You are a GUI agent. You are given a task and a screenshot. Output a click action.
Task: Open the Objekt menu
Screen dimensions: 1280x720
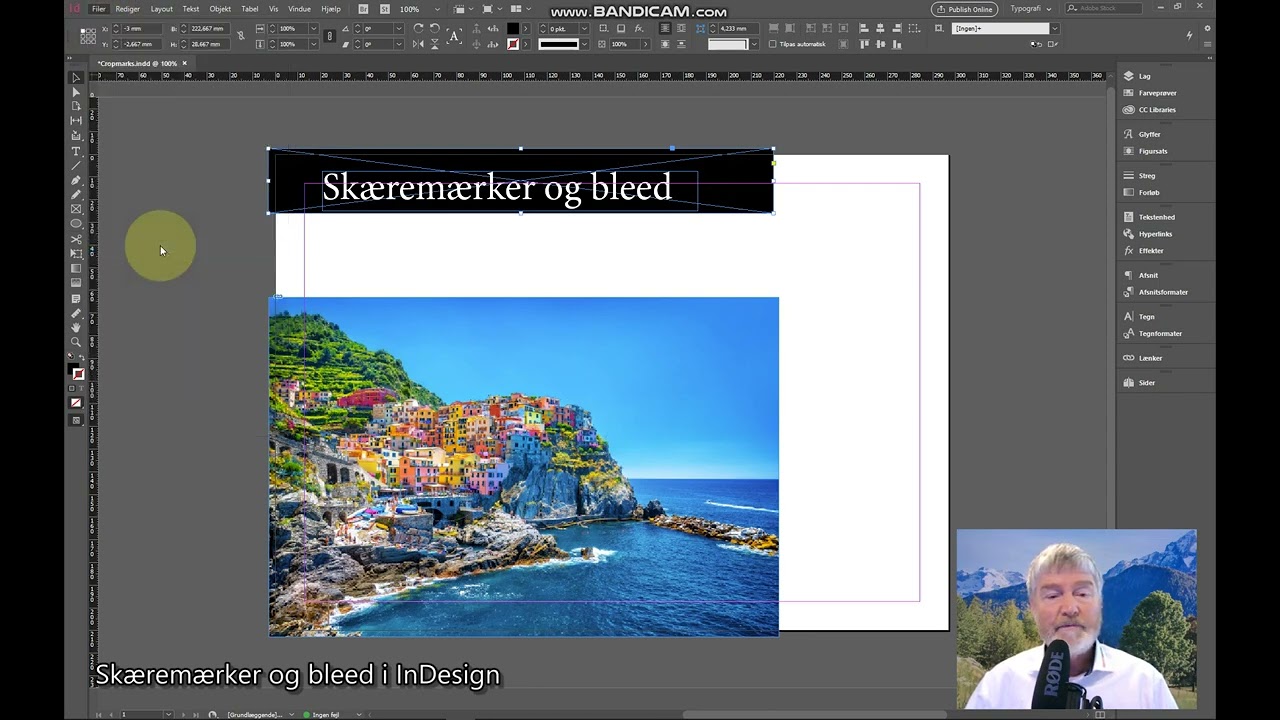point(220,9)
